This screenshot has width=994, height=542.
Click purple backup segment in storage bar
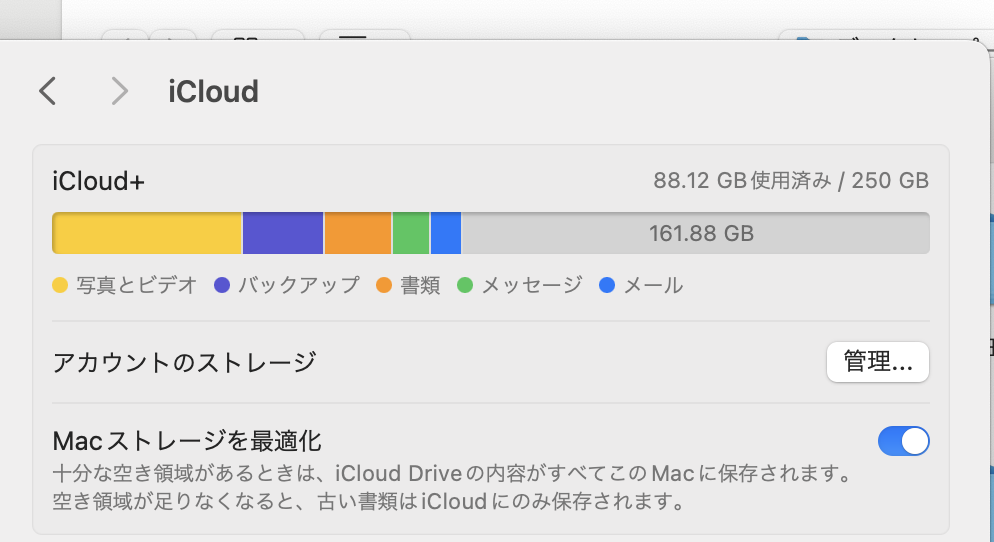283,233
